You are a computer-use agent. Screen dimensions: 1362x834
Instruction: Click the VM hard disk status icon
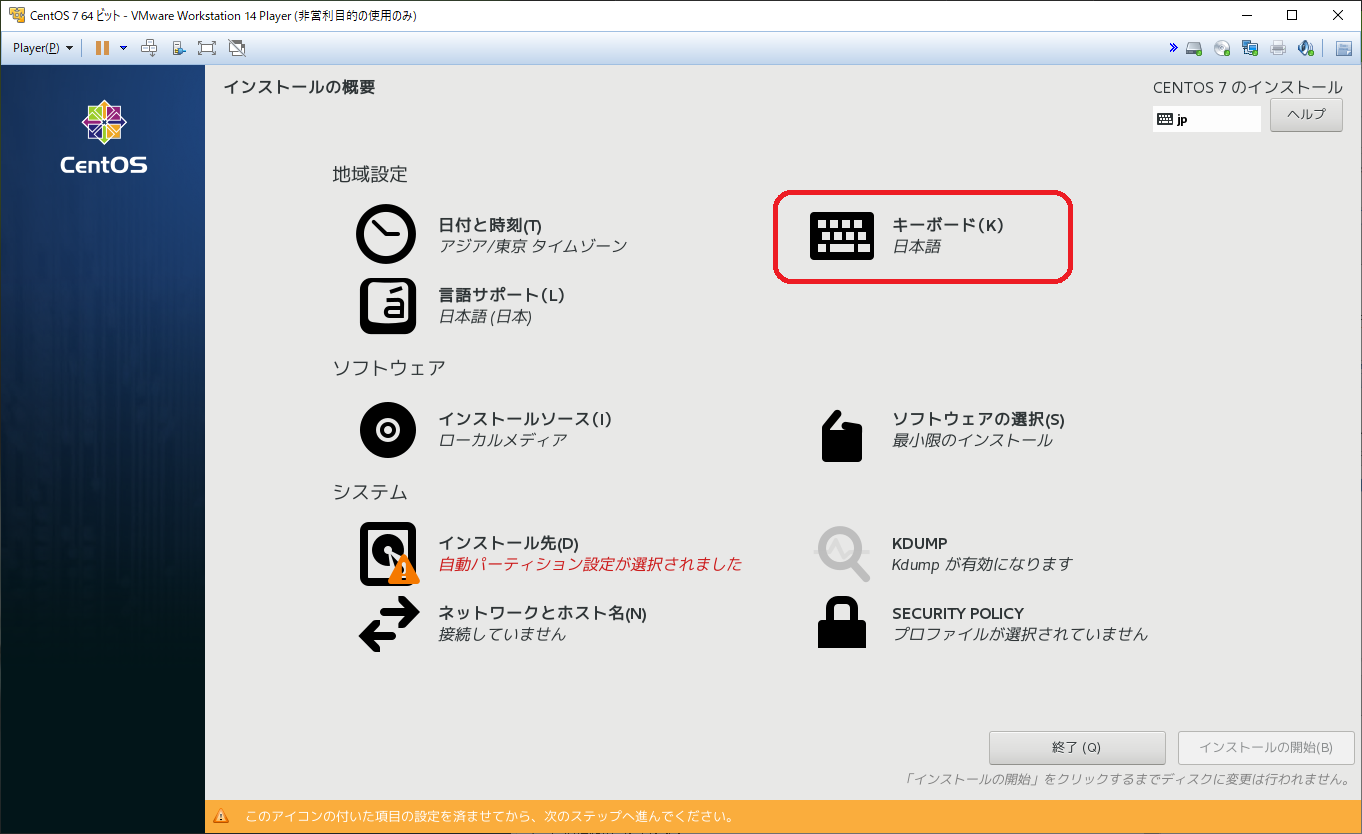coord(1193,47)
